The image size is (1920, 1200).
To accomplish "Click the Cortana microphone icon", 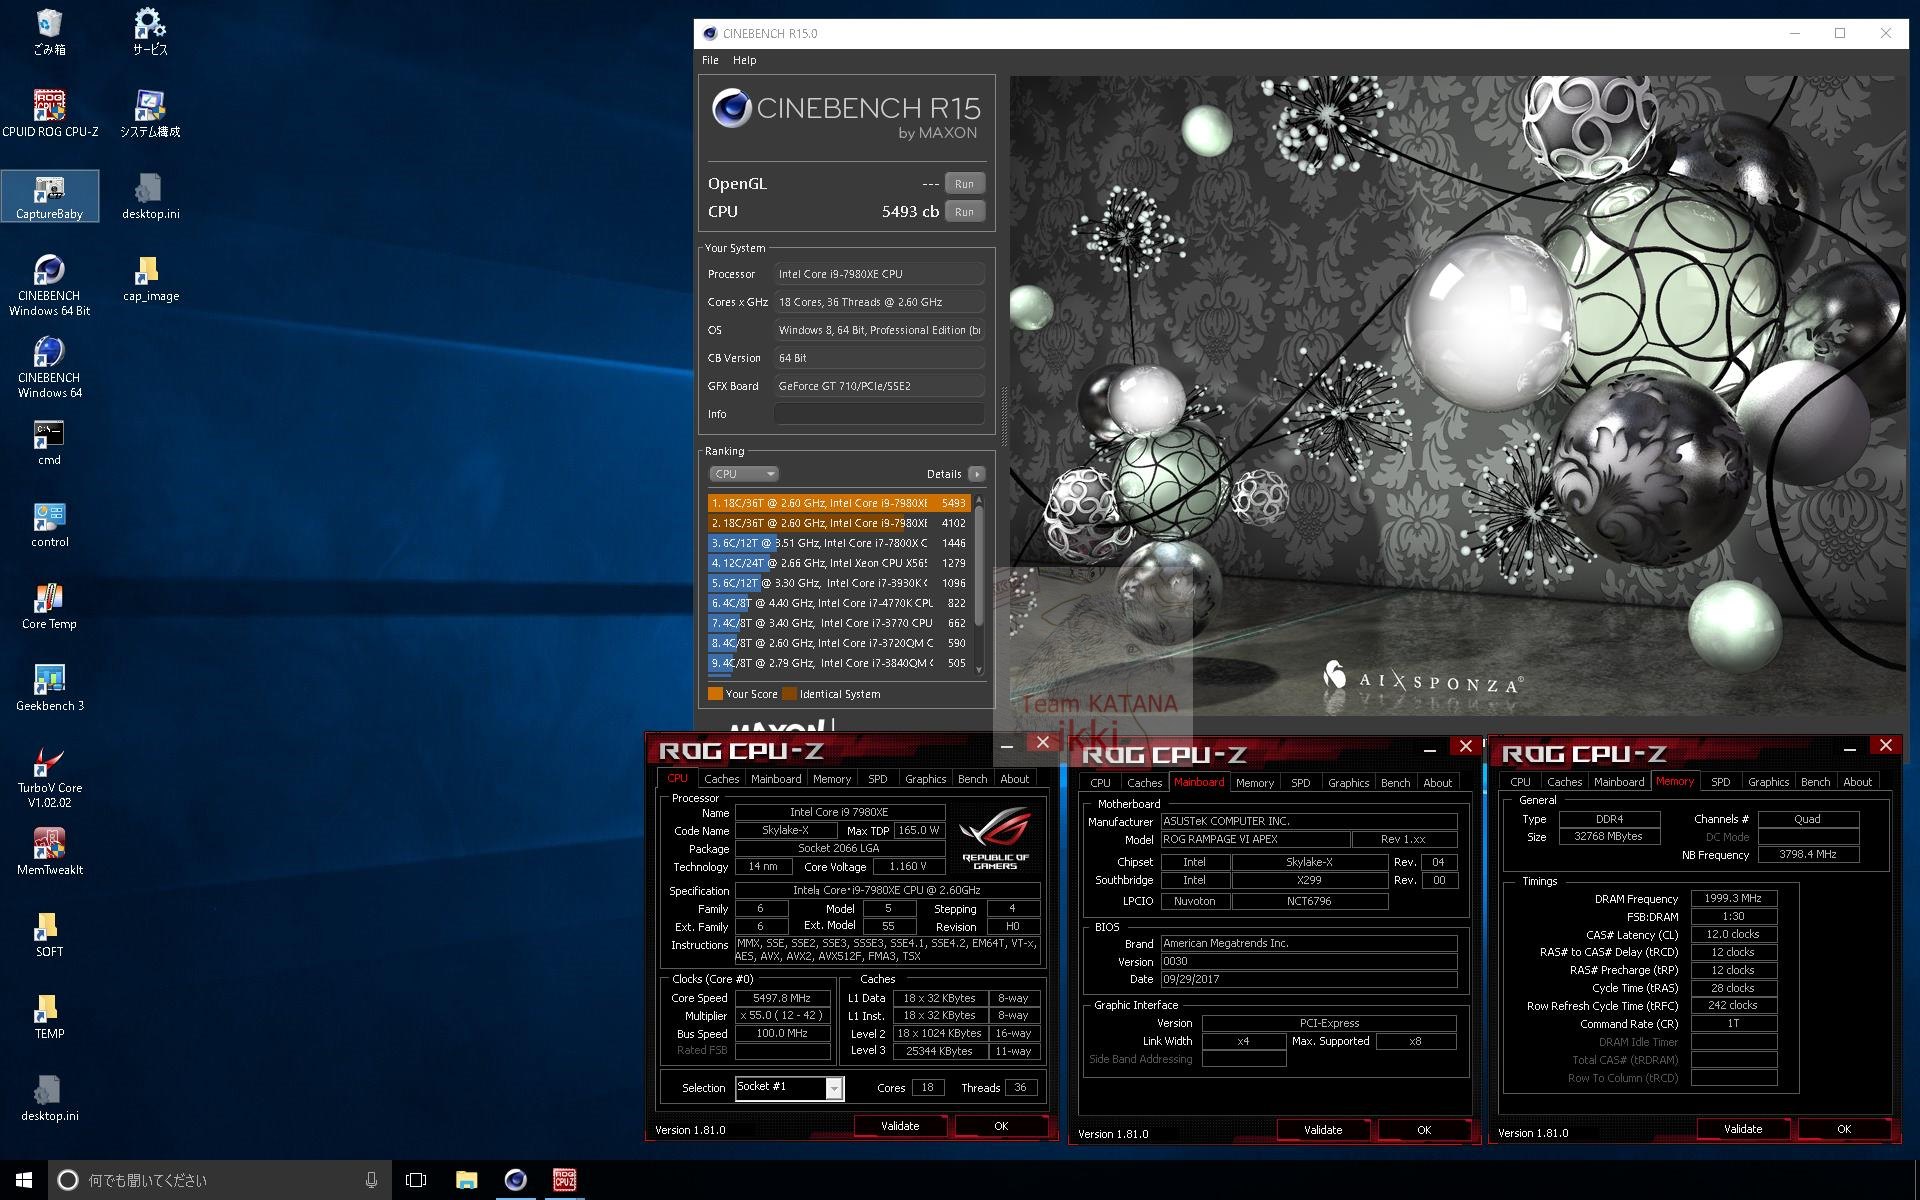I will tap(371, 1180).
